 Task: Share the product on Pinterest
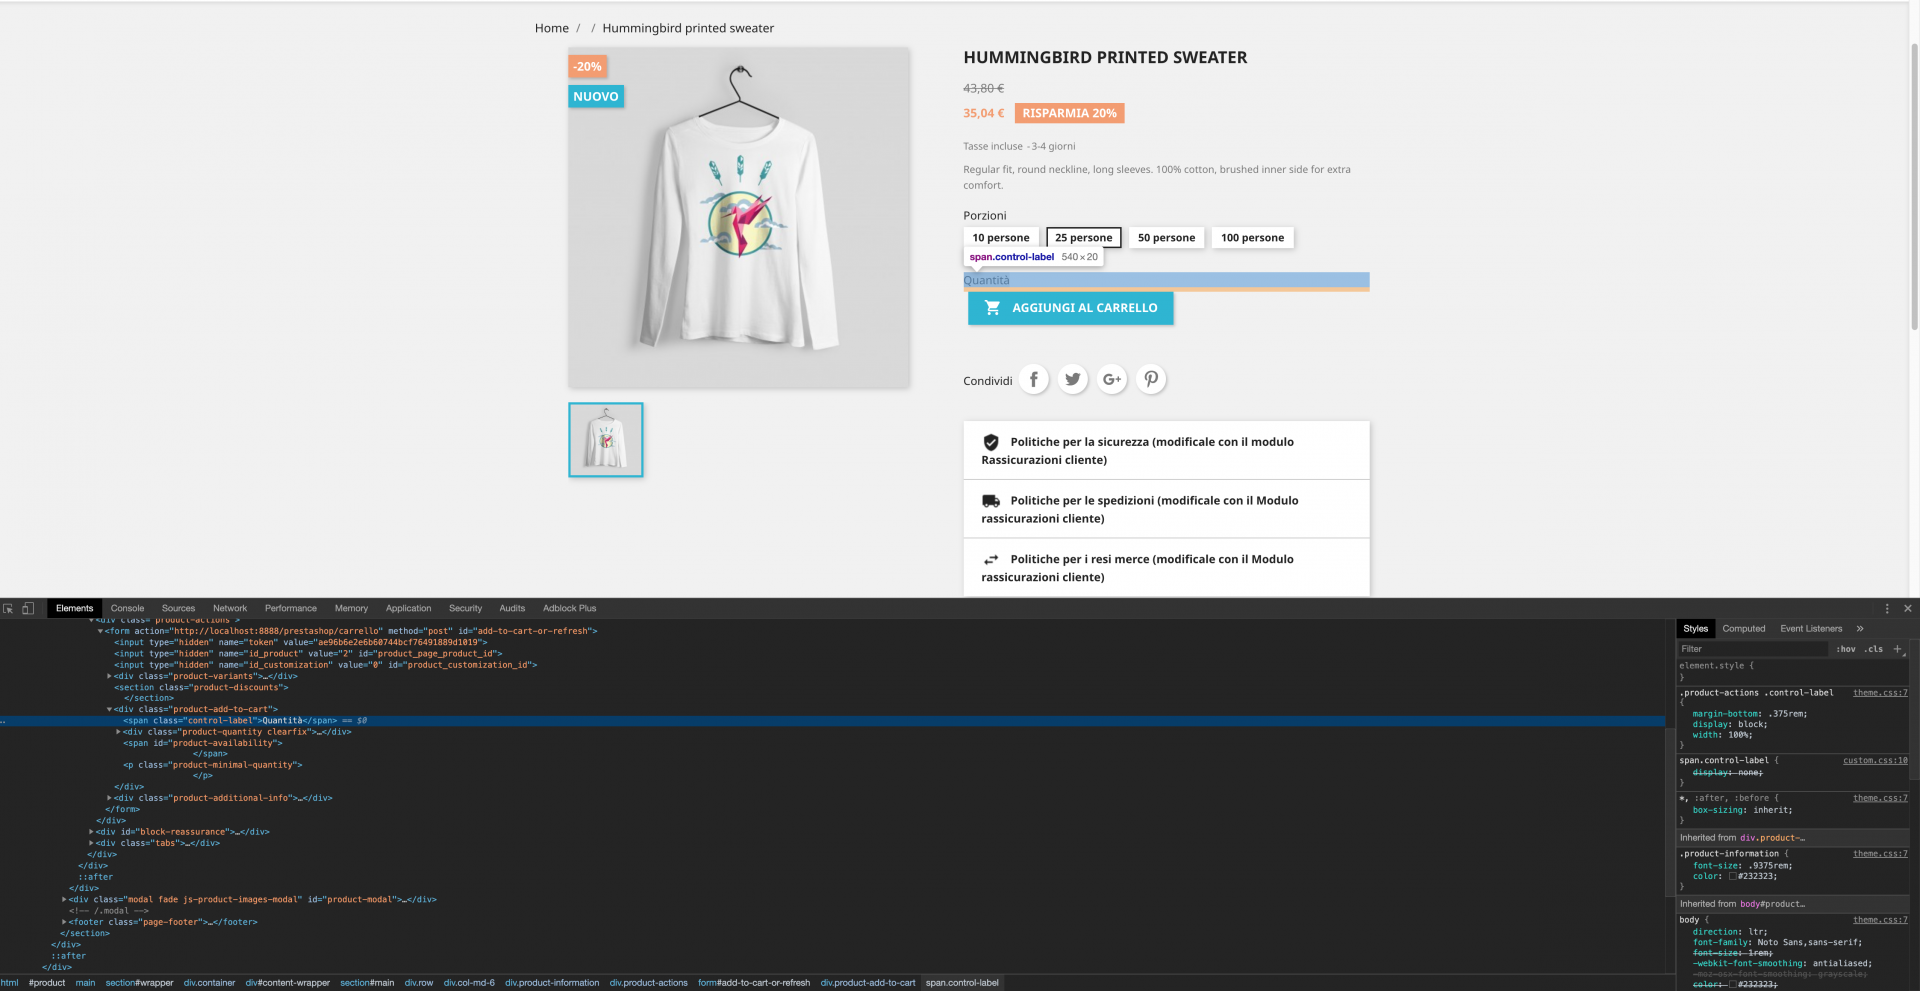coord(1151,379)
